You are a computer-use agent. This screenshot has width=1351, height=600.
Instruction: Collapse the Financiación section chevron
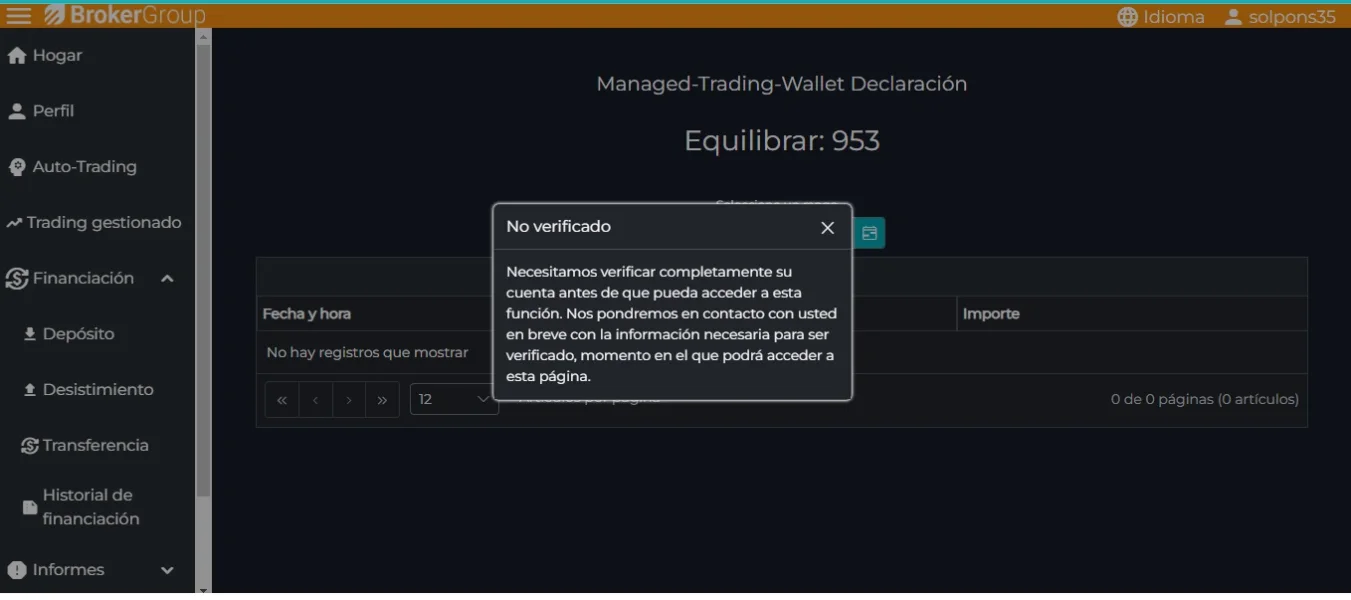click(167, 279)
